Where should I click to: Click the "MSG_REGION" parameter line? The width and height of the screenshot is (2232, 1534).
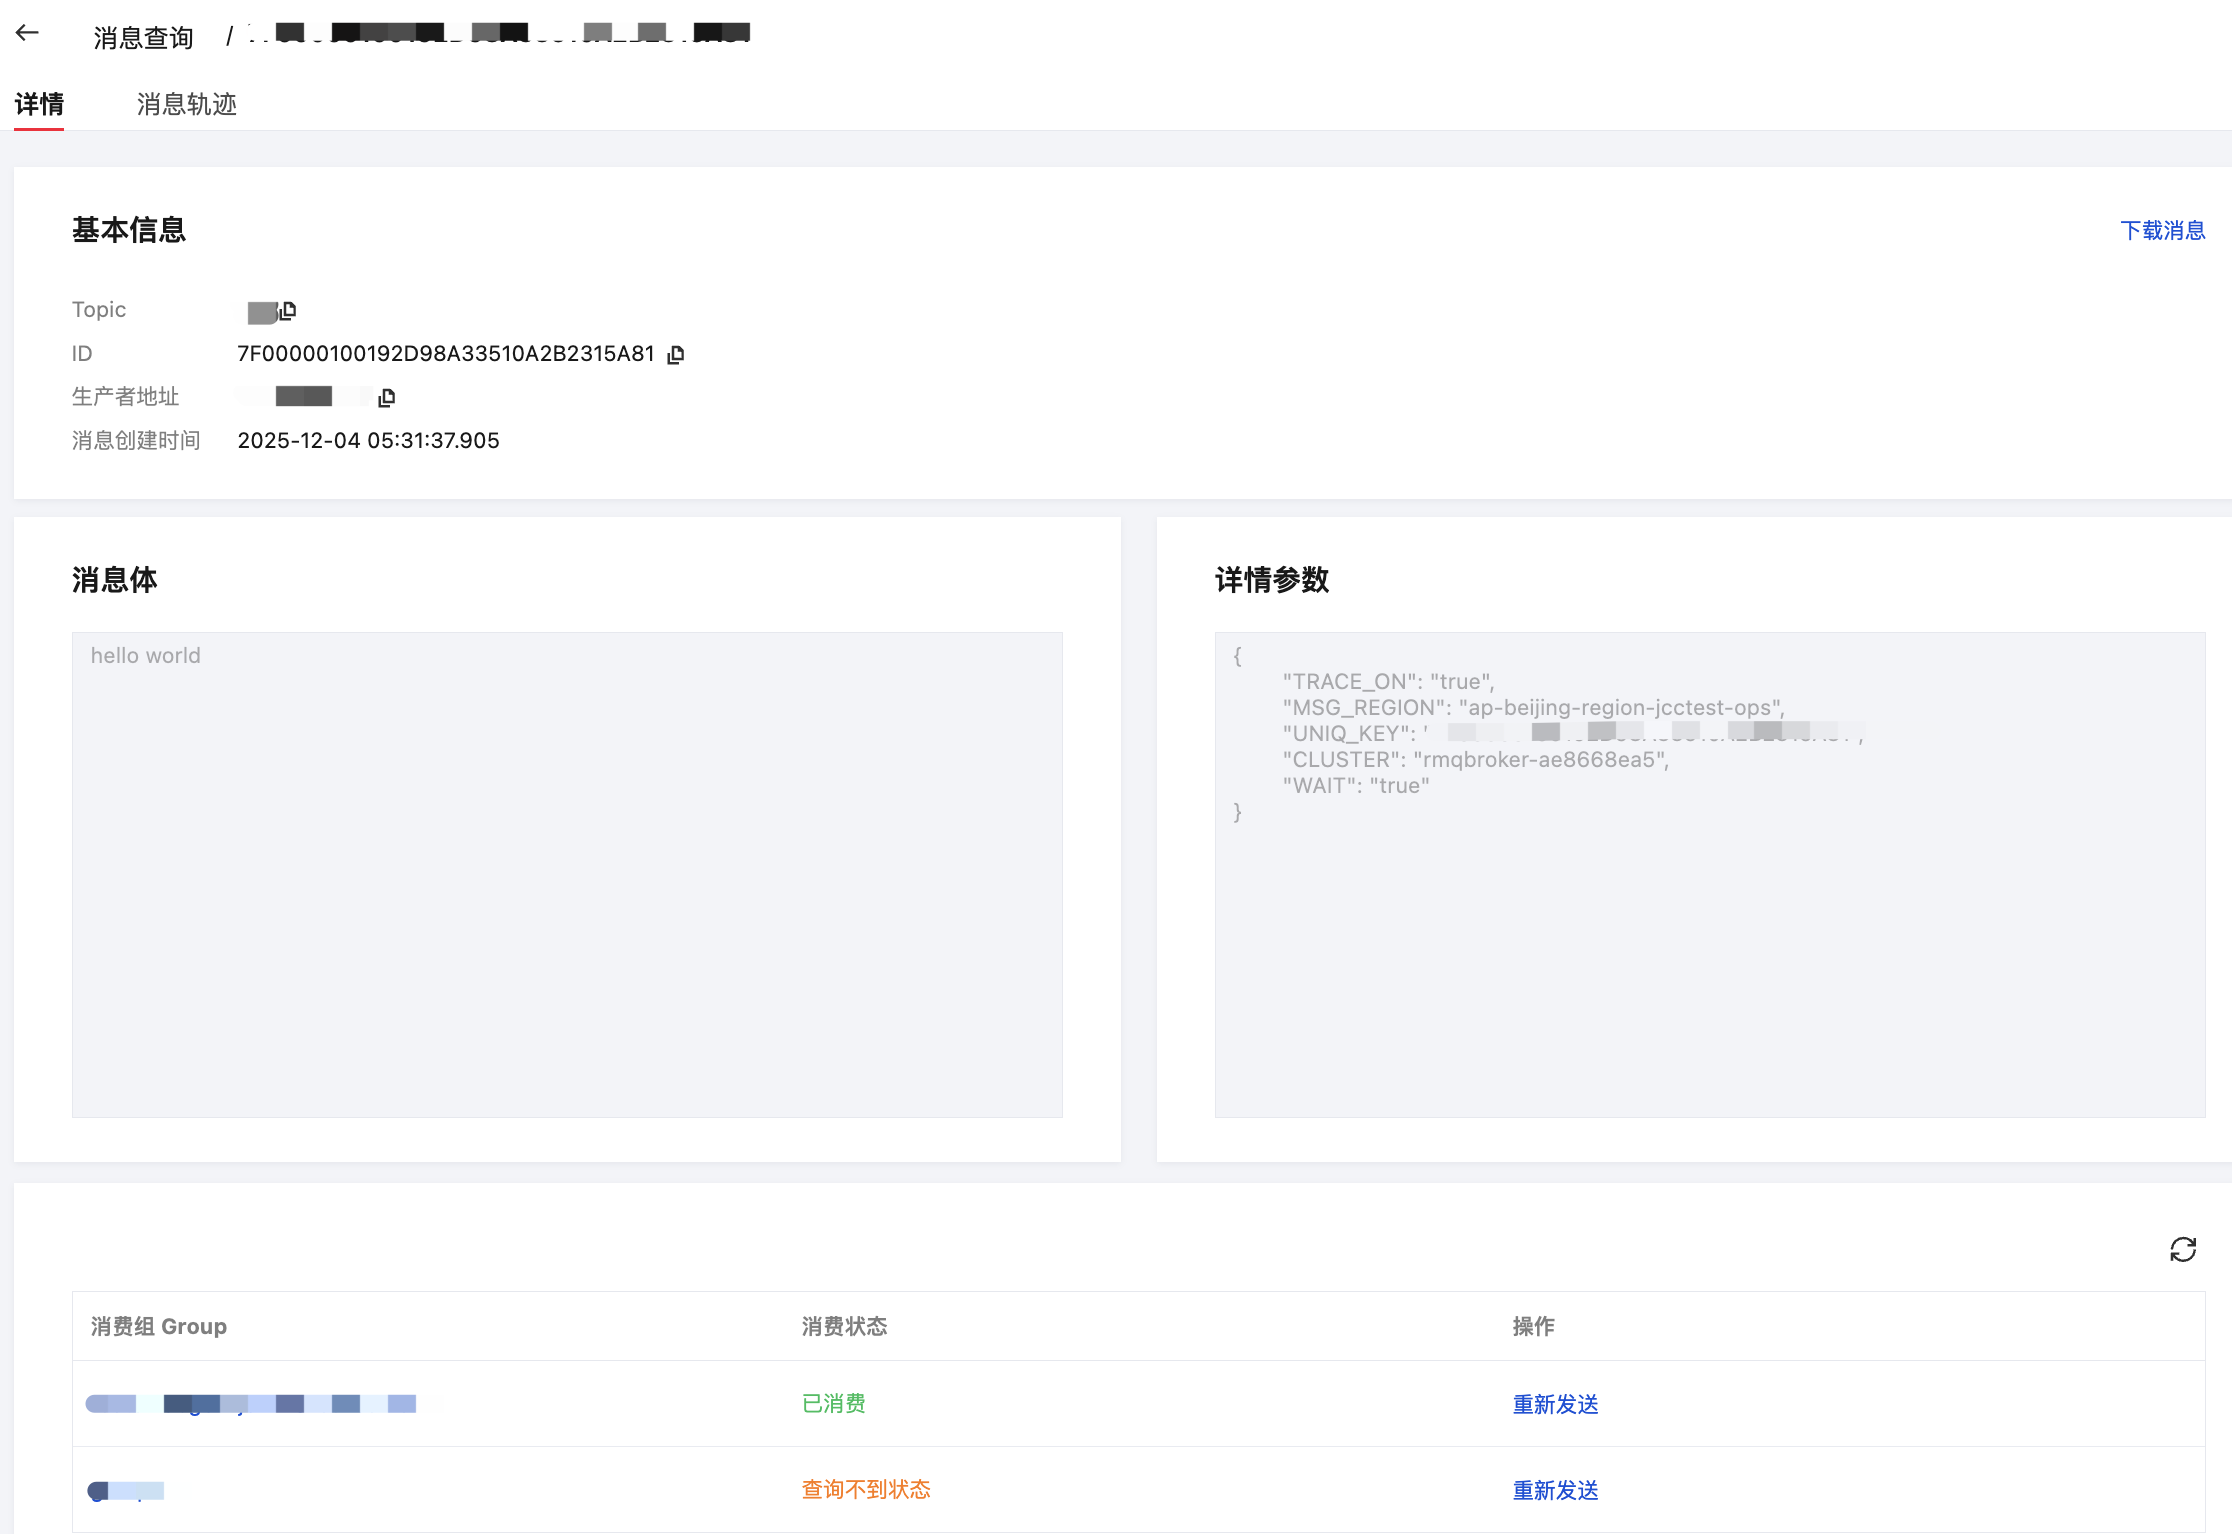coord(1533,708)
